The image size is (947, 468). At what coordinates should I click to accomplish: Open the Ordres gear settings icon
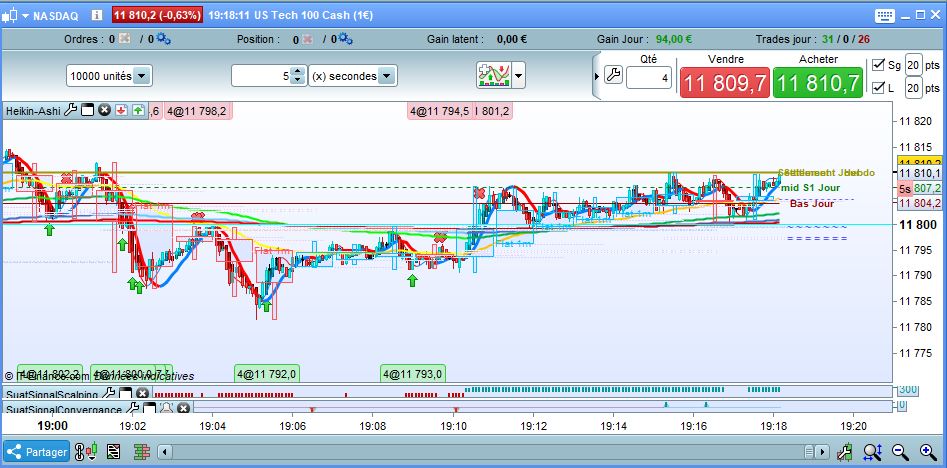pos(163,39)
